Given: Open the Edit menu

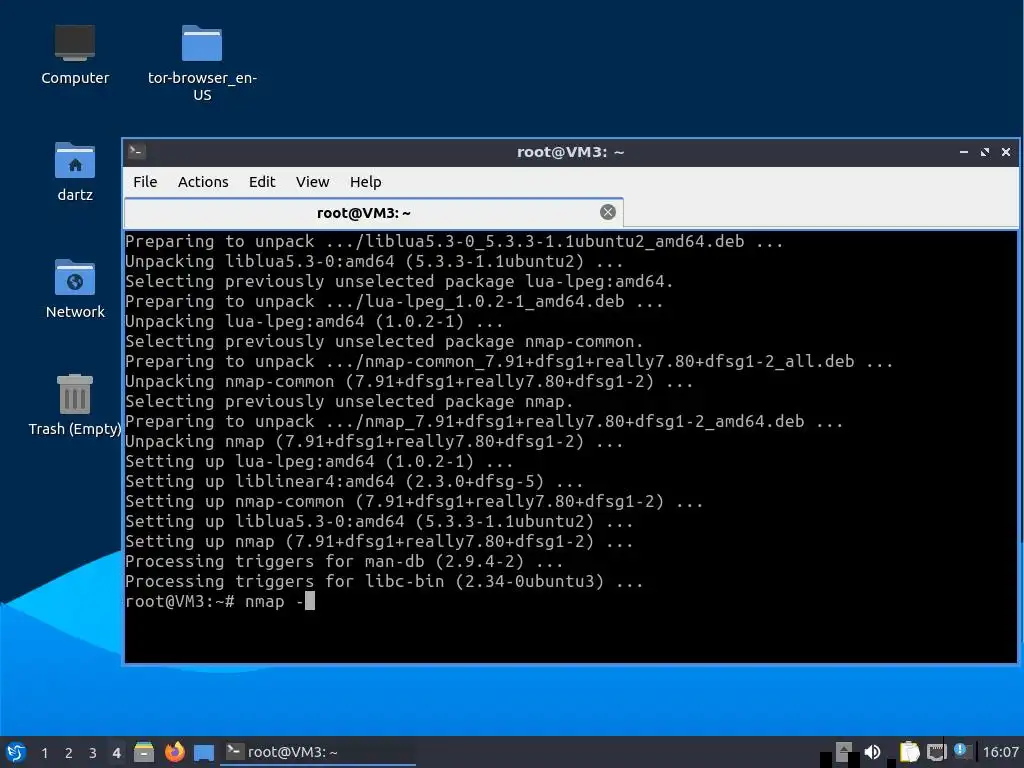Looking at the screenshot, I should click(x=262, y=182).
